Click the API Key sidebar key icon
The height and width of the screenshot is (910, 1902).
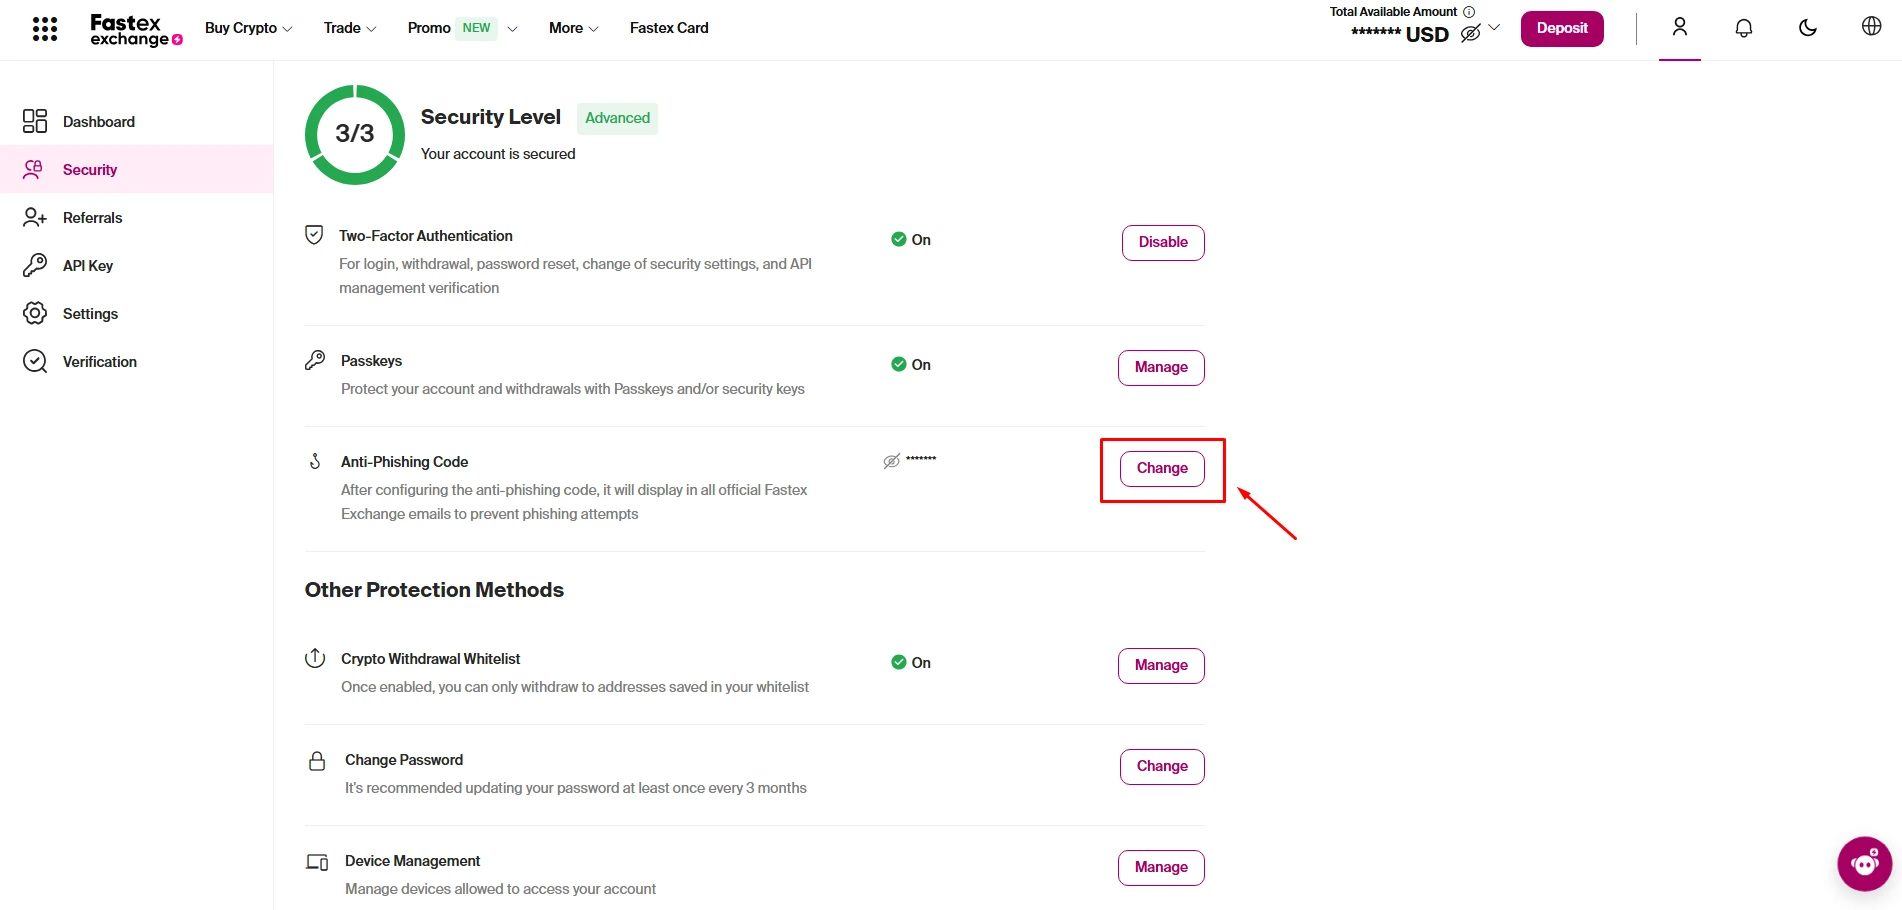[35, 265]
